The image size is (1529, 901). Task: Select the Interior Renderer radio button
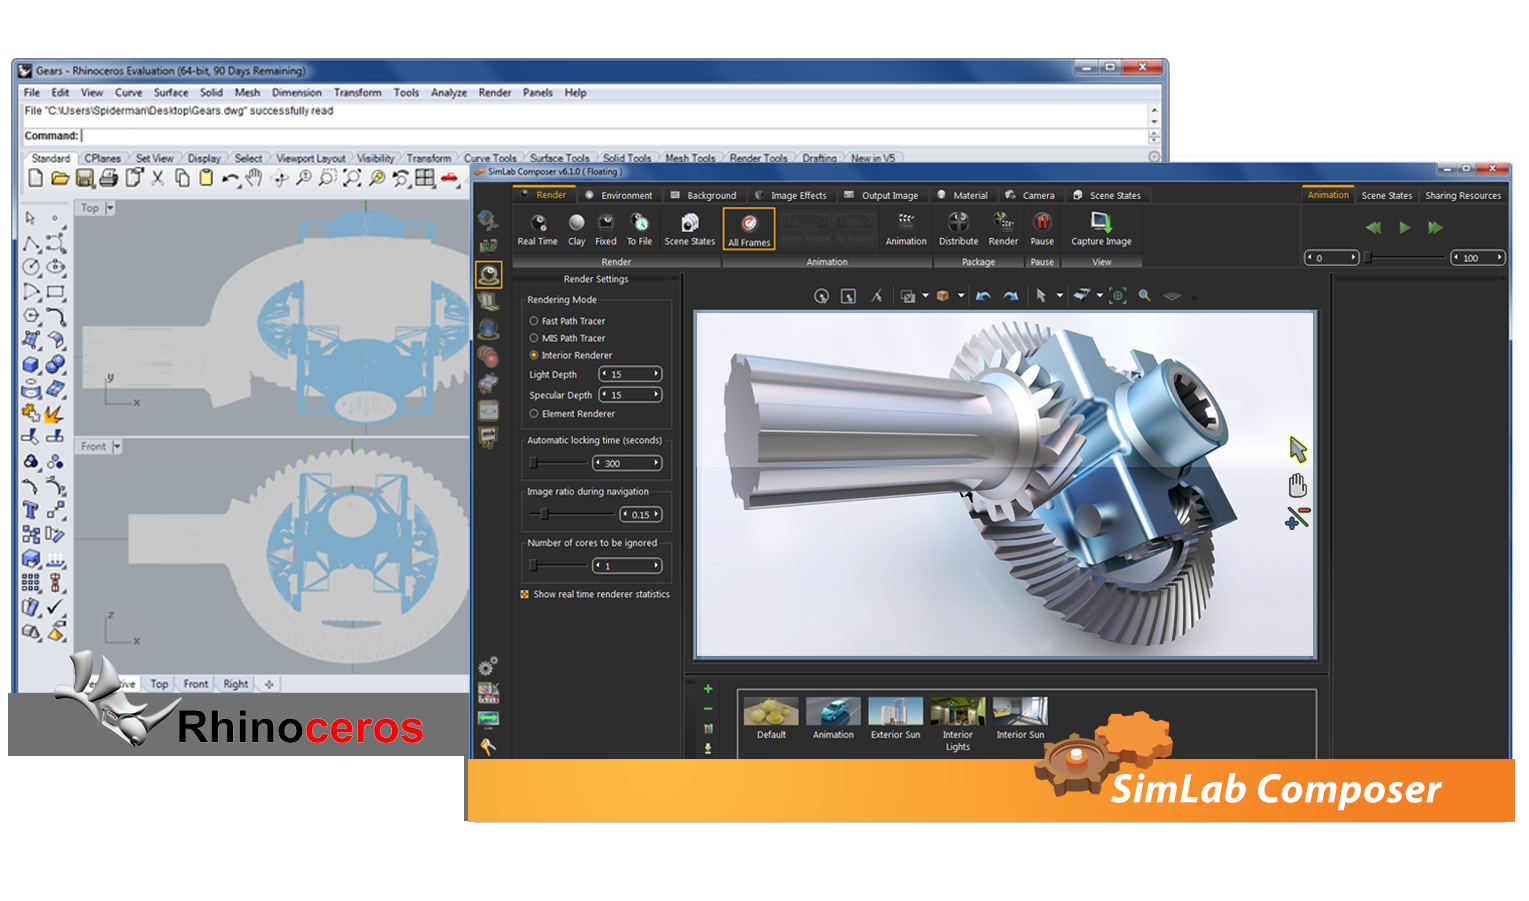click(x=534, y=355)
